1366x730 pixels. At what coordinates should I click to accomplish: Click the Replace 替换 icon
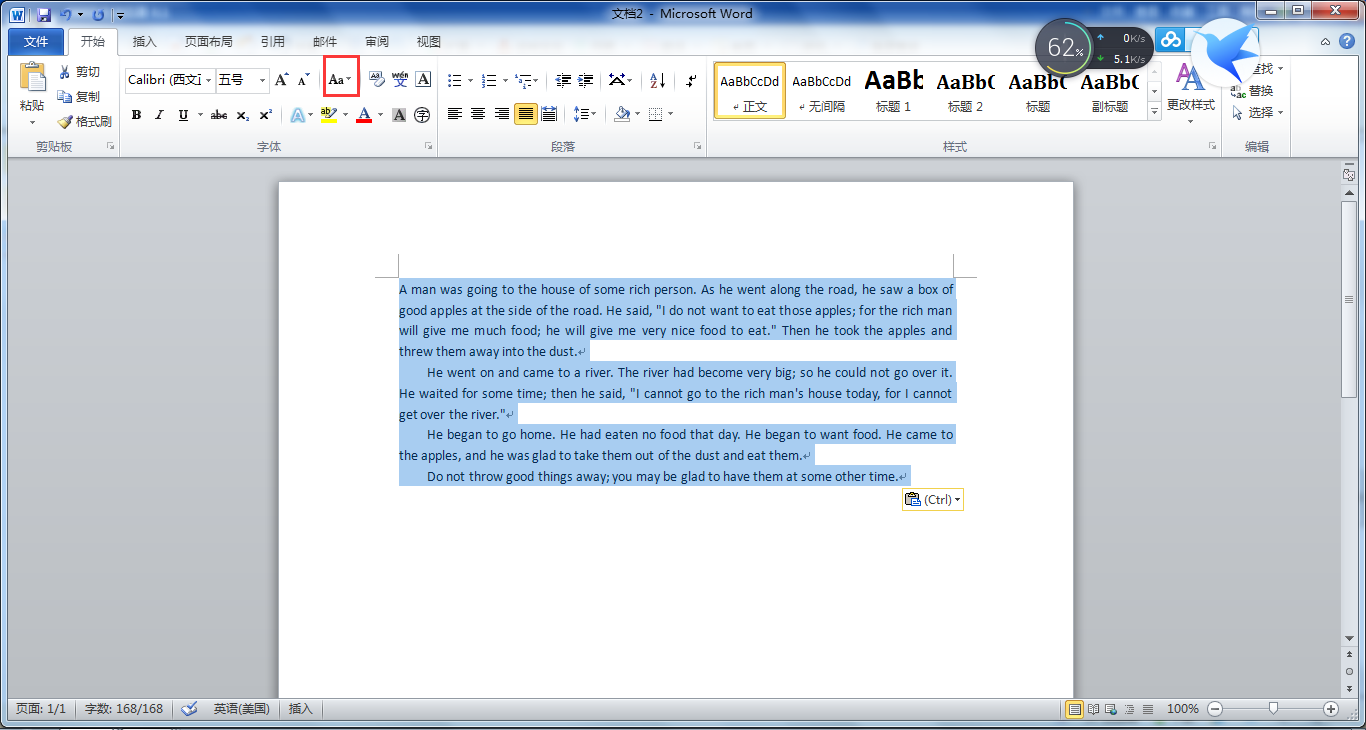point(1252,91)
